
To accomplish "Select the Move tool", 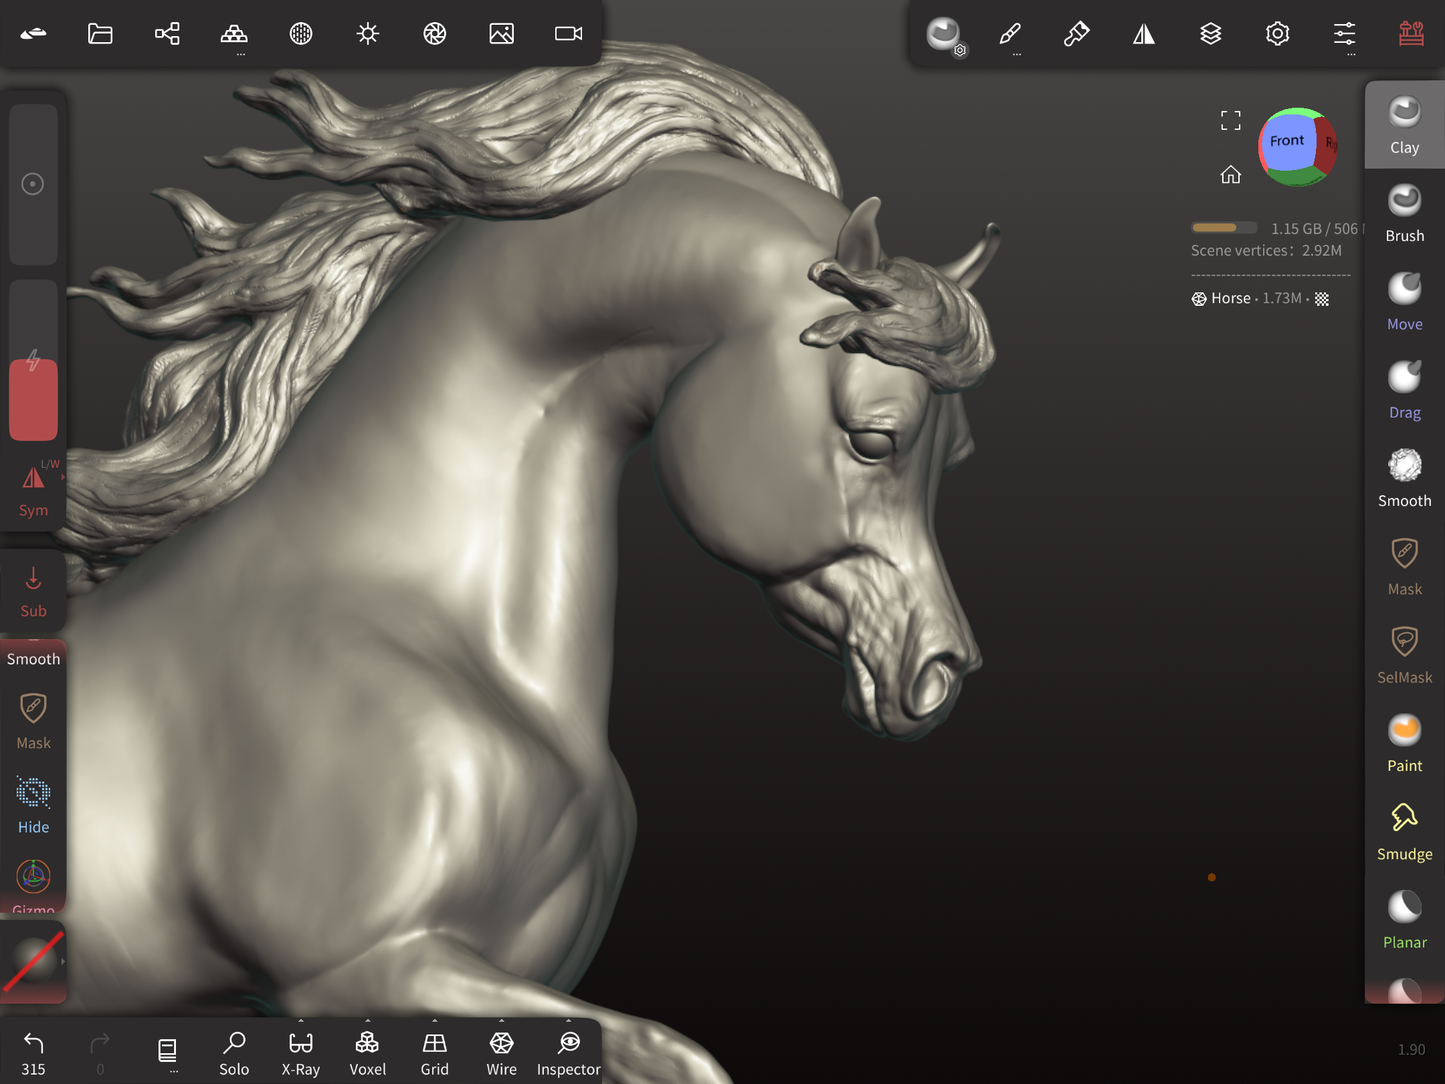I will [1404, 301].
